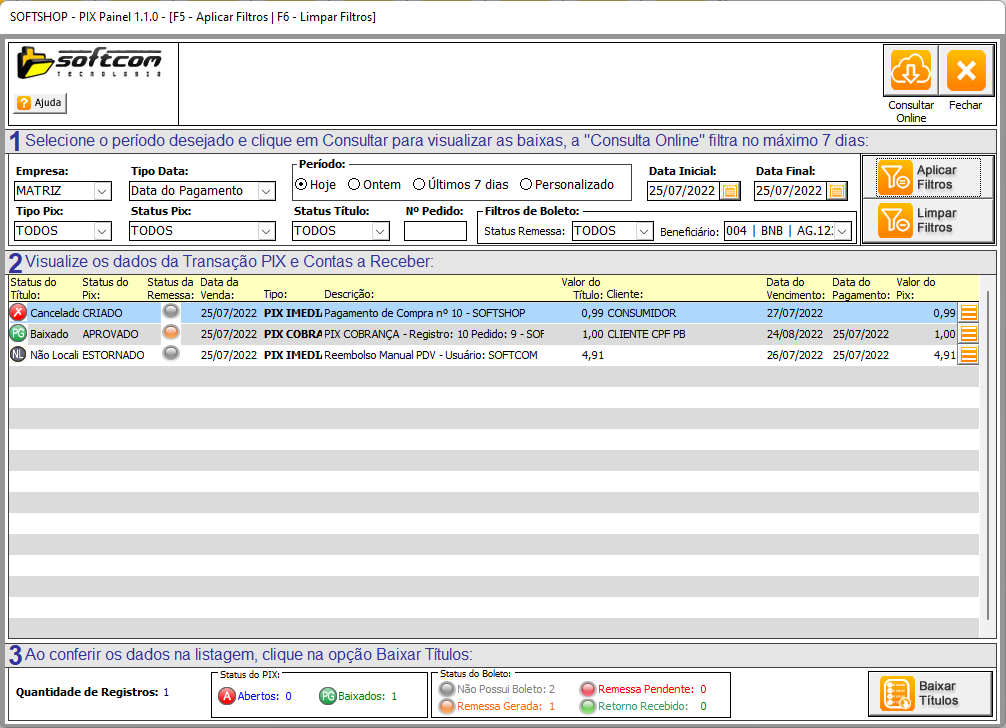Select the Ontem period radio button
Image resolution: width=1006 pixels, height=728 pixels.
354,185
